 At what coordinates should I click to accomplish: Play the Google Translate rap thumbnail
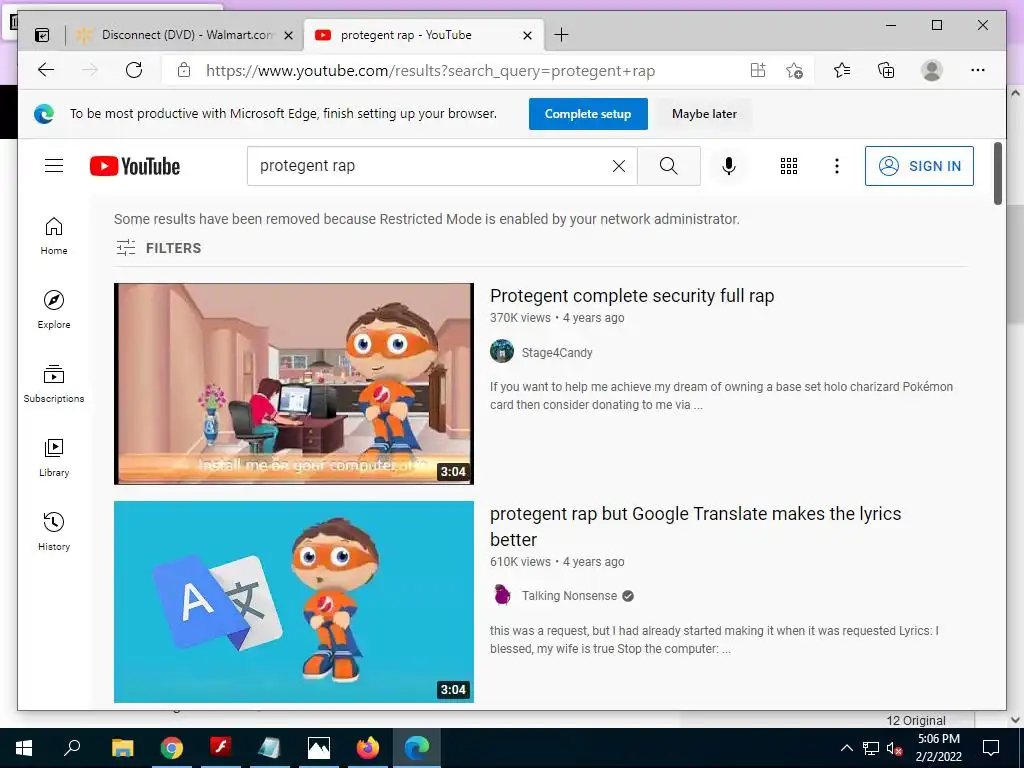click(294, 601)
